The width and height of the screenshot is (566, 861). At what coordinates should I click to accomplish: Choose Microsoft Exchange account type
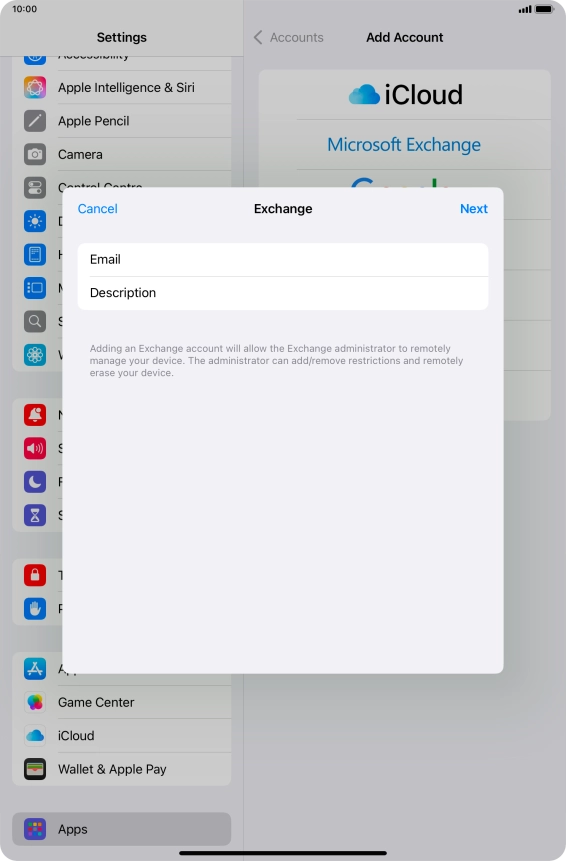point(405,144)
